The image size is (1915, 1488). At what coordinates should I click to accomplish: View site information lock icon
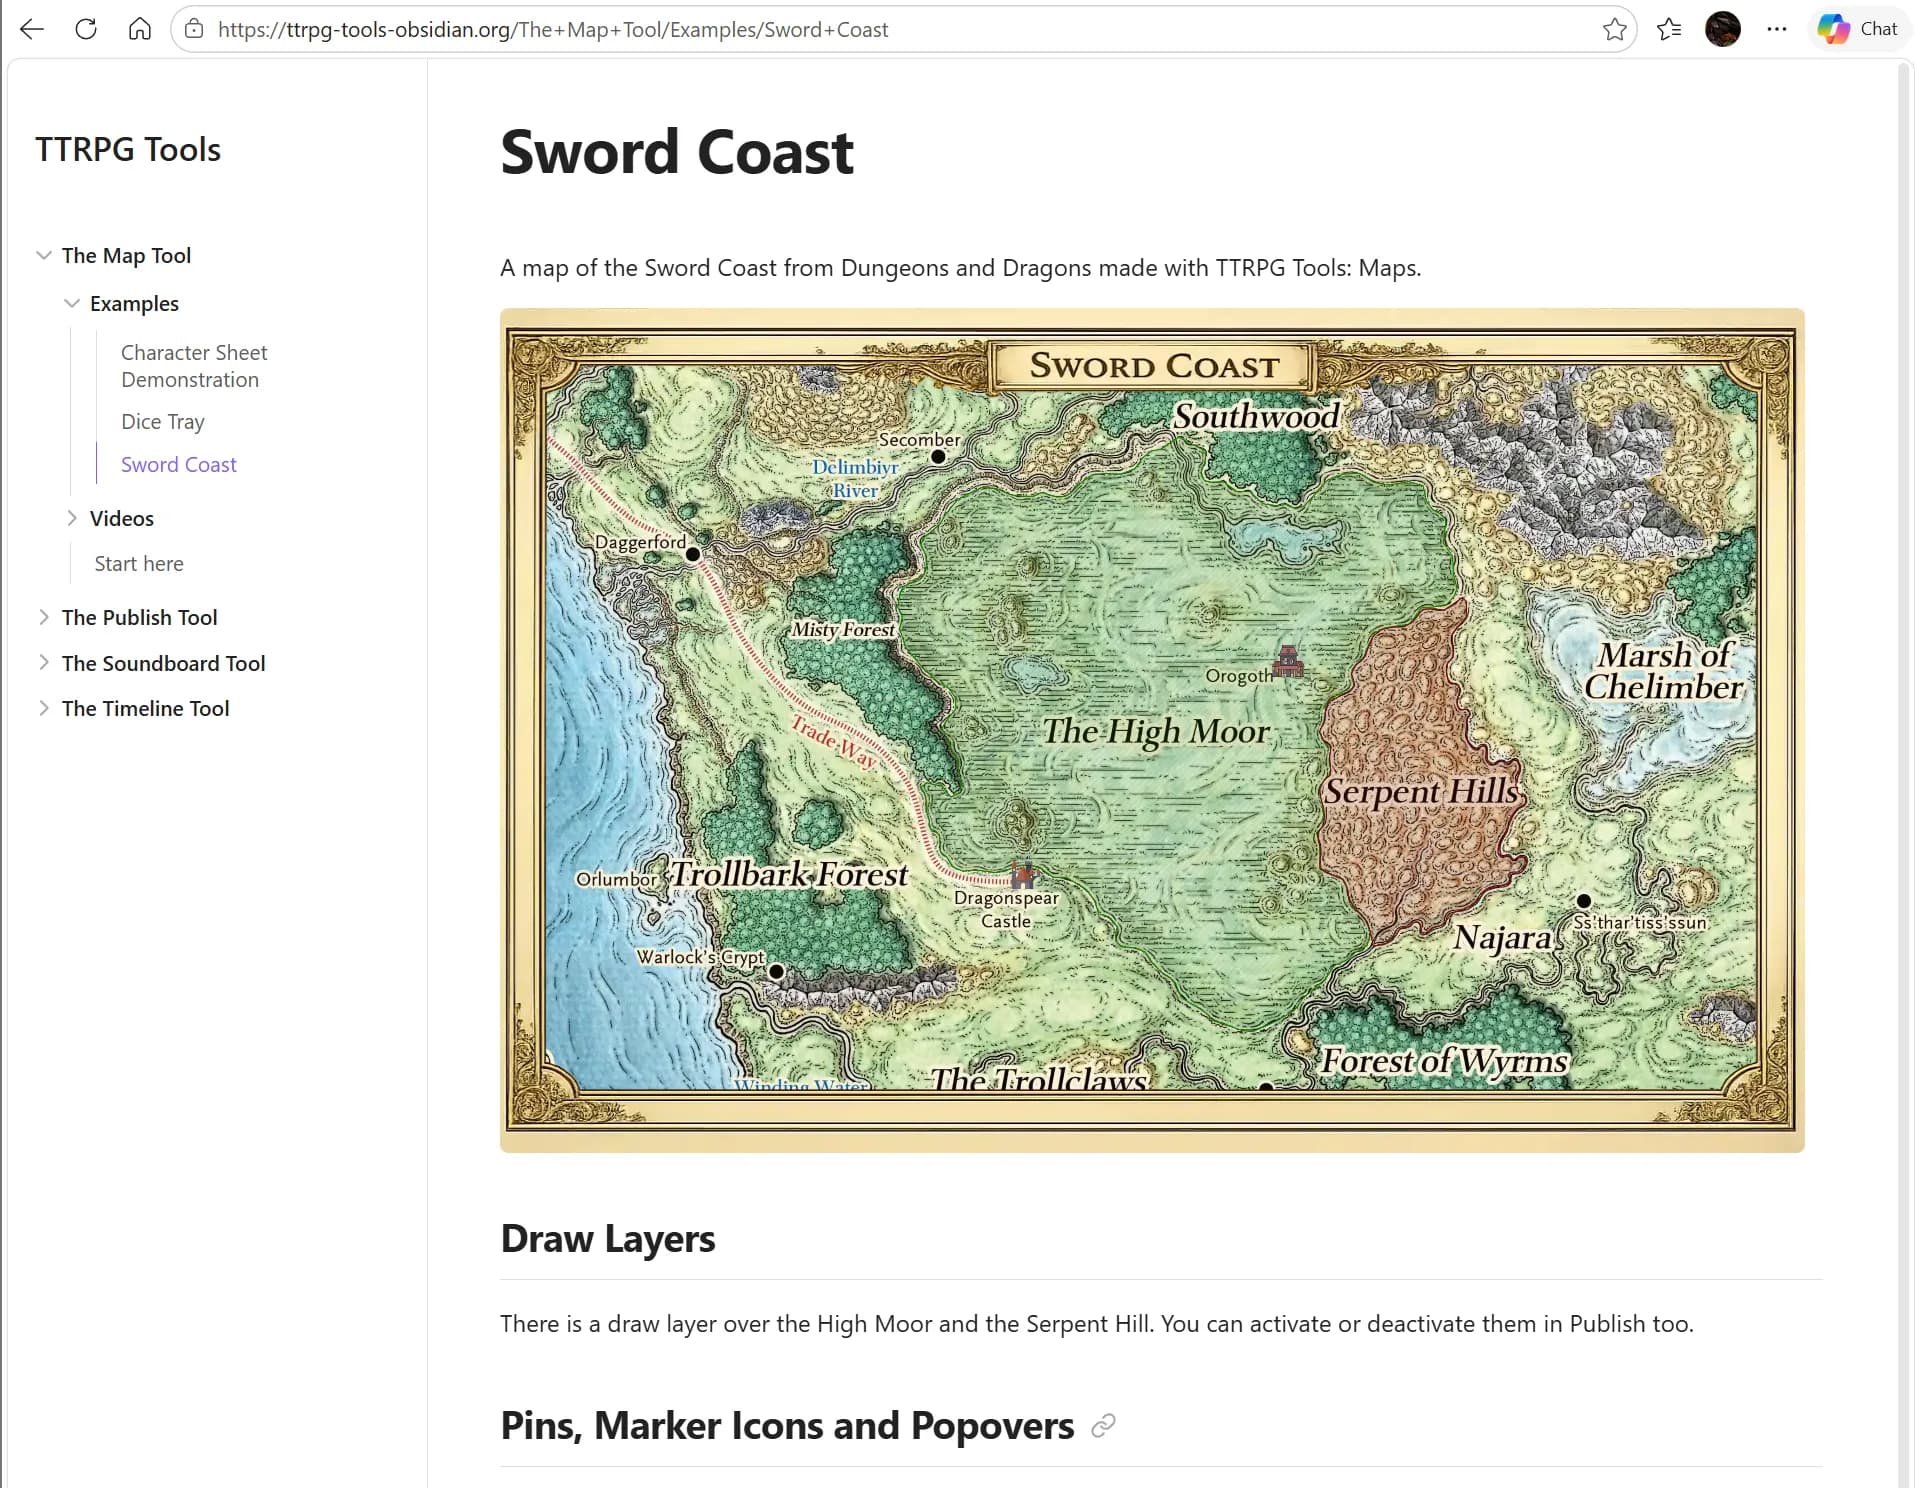tap(195, 29)
